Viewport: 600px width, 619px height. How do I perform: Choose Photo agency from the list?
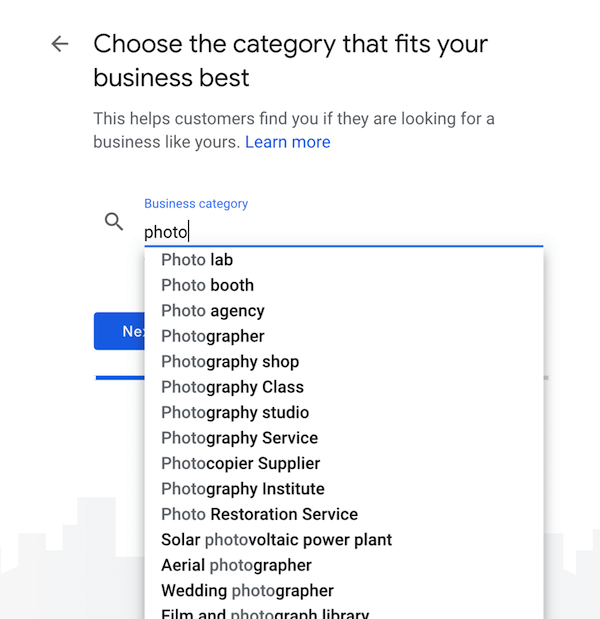click(344, 311)
